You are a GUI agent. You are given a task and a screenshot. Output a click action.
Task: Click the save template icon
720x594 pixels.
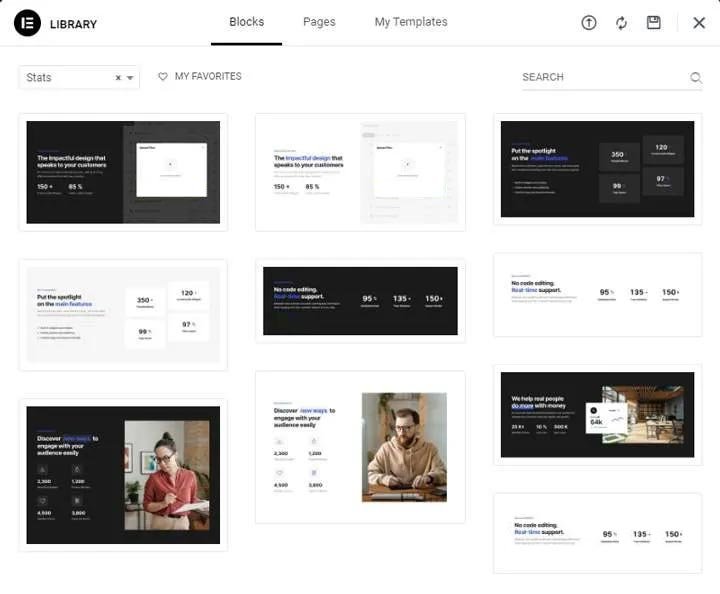(654, 23)
